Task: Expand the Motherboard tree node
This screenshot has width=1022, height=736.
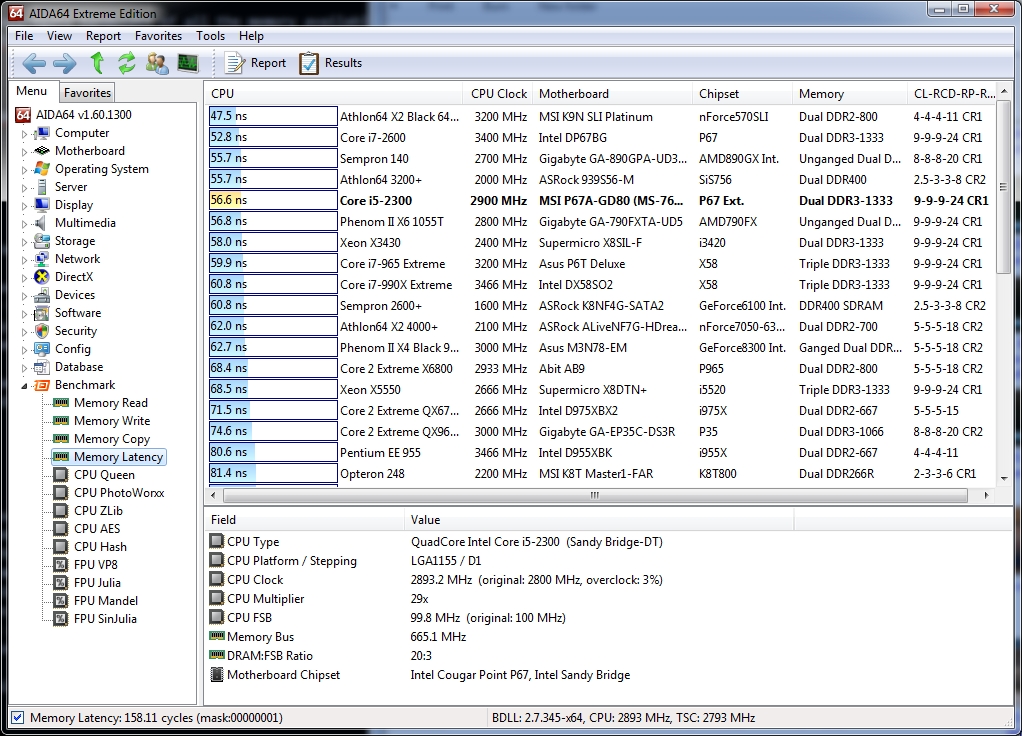Action: tap(25, 152)
